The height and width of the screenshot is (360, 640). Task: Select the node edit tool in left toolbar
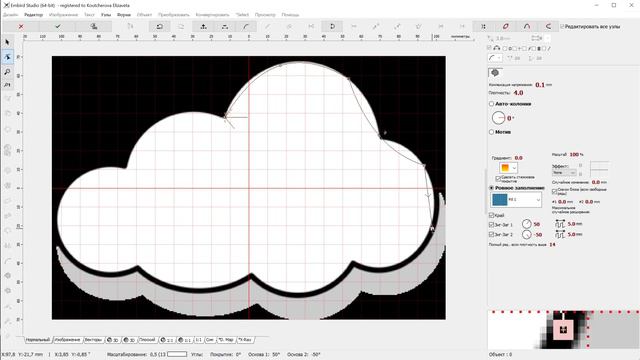(x=7, y=57)
